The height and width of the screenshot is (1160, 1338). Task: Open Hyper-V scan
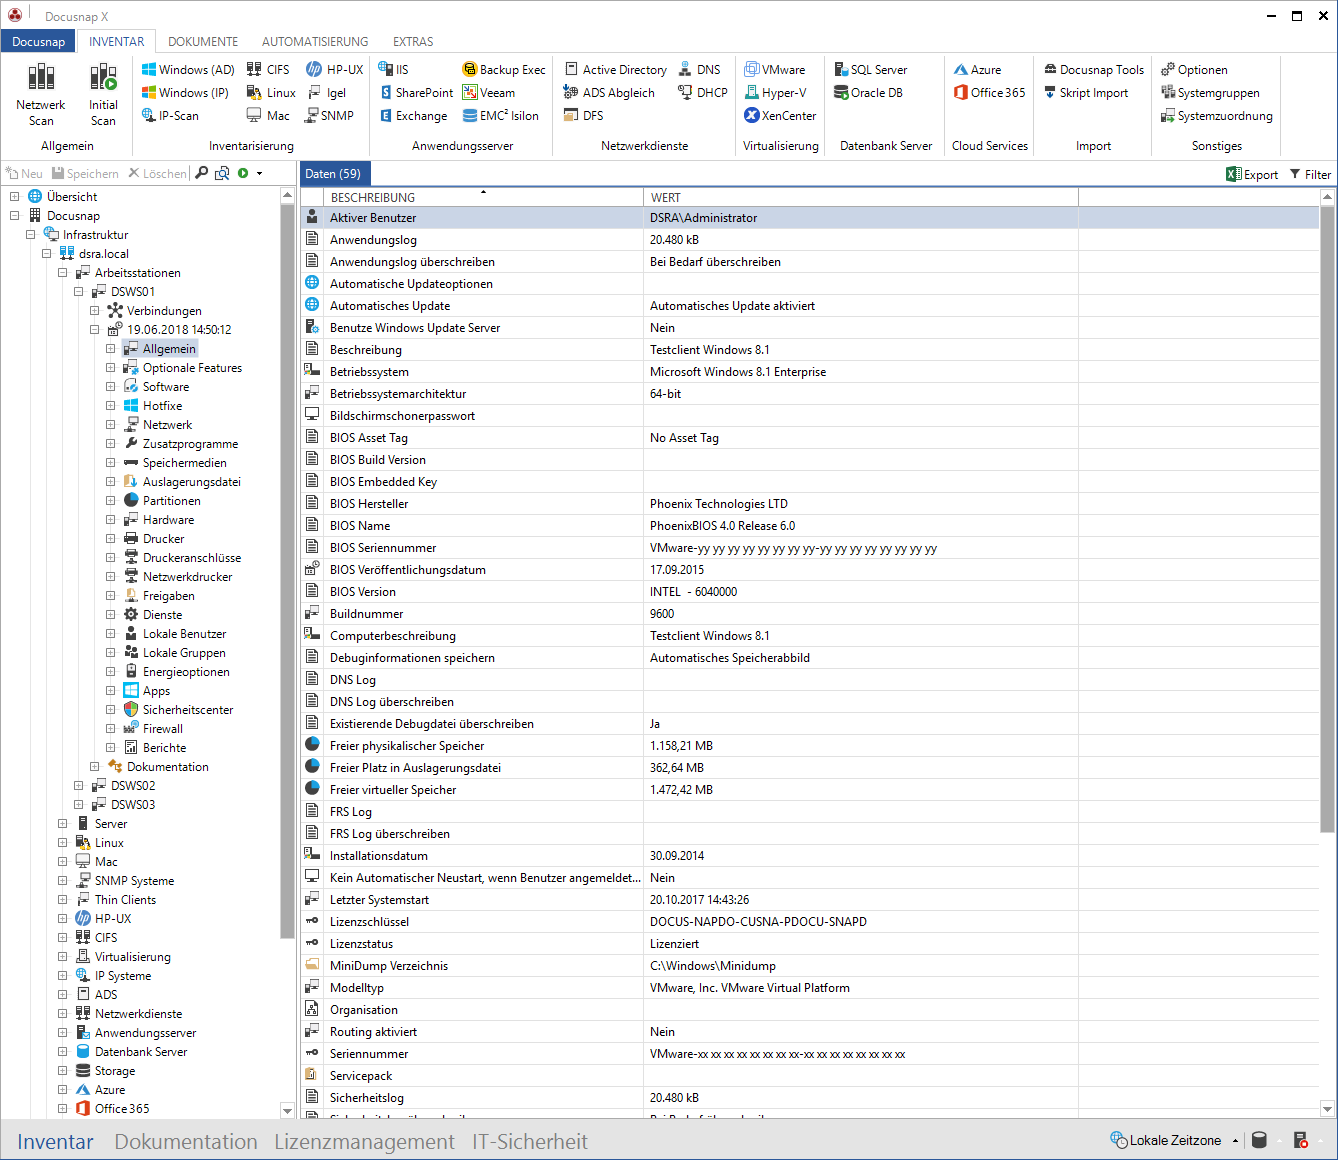tap(775, 92)
